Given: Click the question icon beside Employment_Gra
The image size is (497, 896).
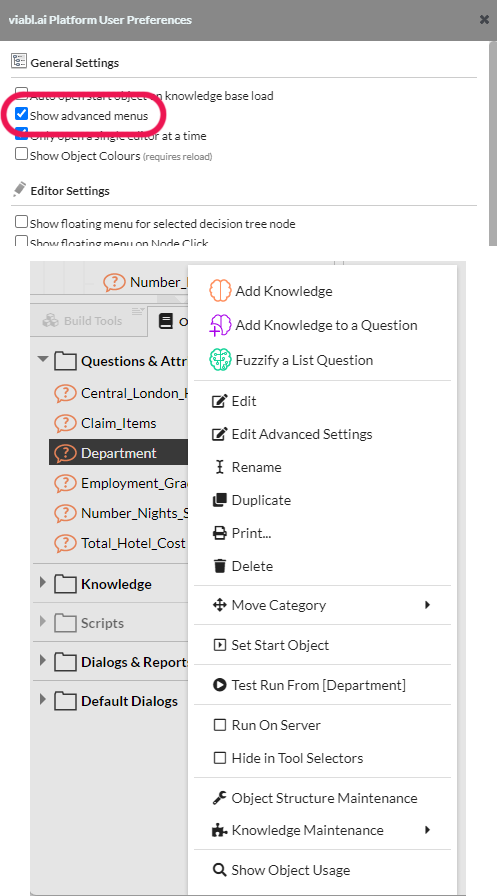Looking at the screenshot, I should (x=66, y=483).
